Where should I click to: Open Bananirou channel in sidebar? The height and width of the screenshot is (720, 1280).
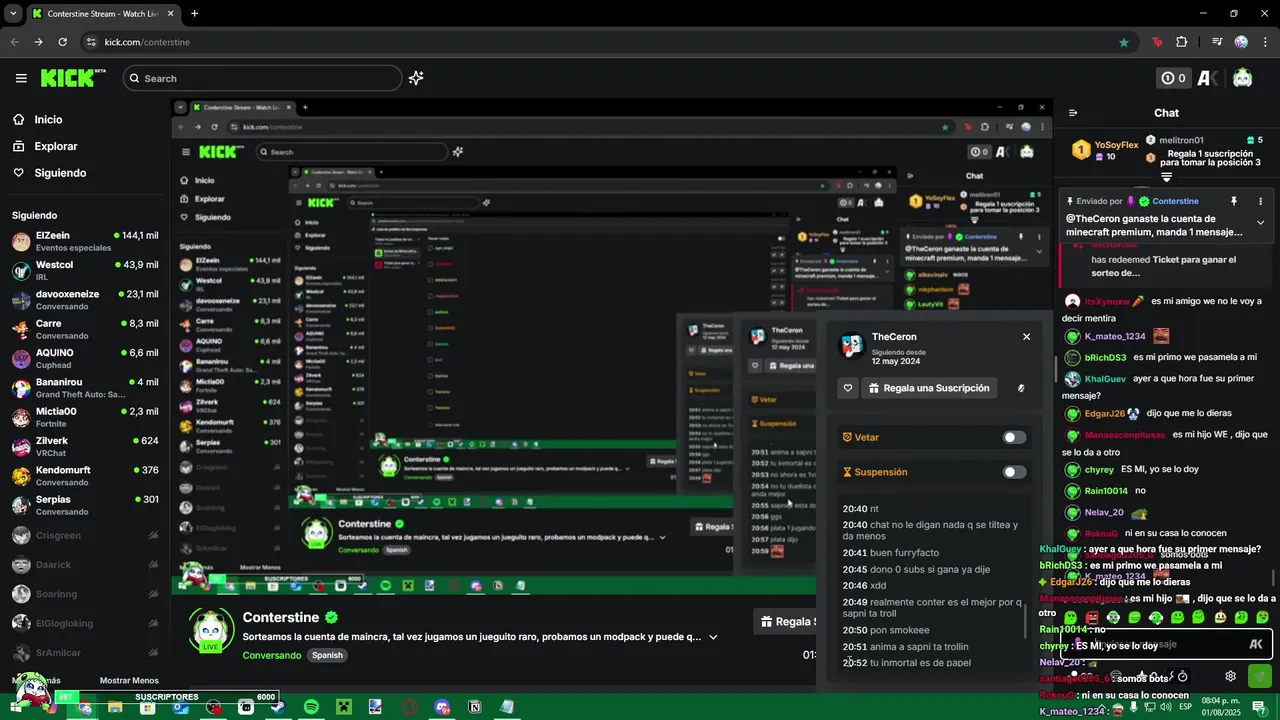pyautogui.click(x=85, y=388)
